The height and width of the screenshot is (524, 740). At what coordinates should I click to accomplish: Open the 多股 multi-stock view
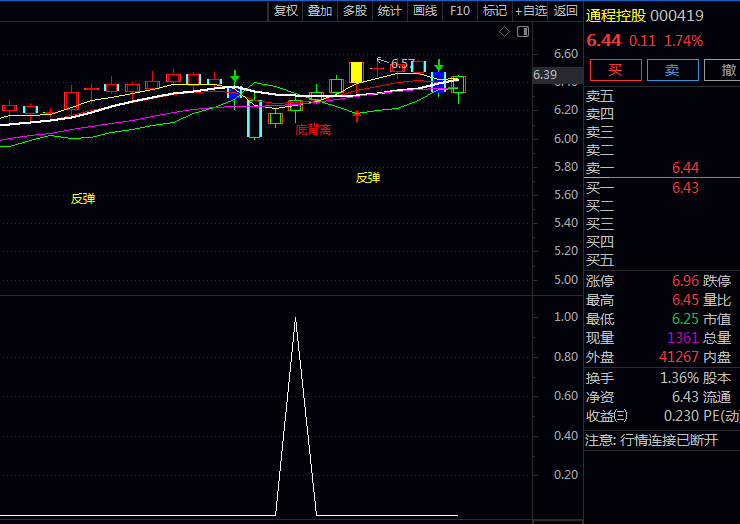tap(355, 11)
